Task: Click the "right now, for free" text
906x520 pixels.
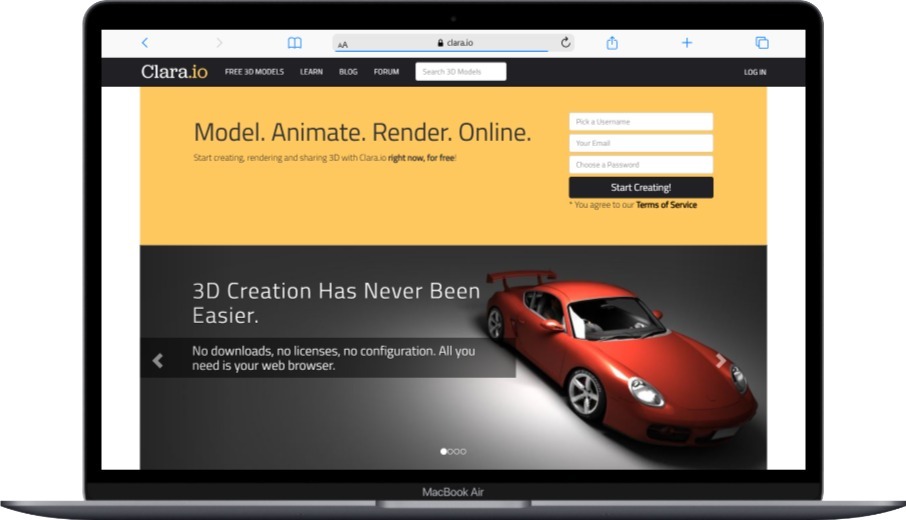Action: click(x=421, y=158)
